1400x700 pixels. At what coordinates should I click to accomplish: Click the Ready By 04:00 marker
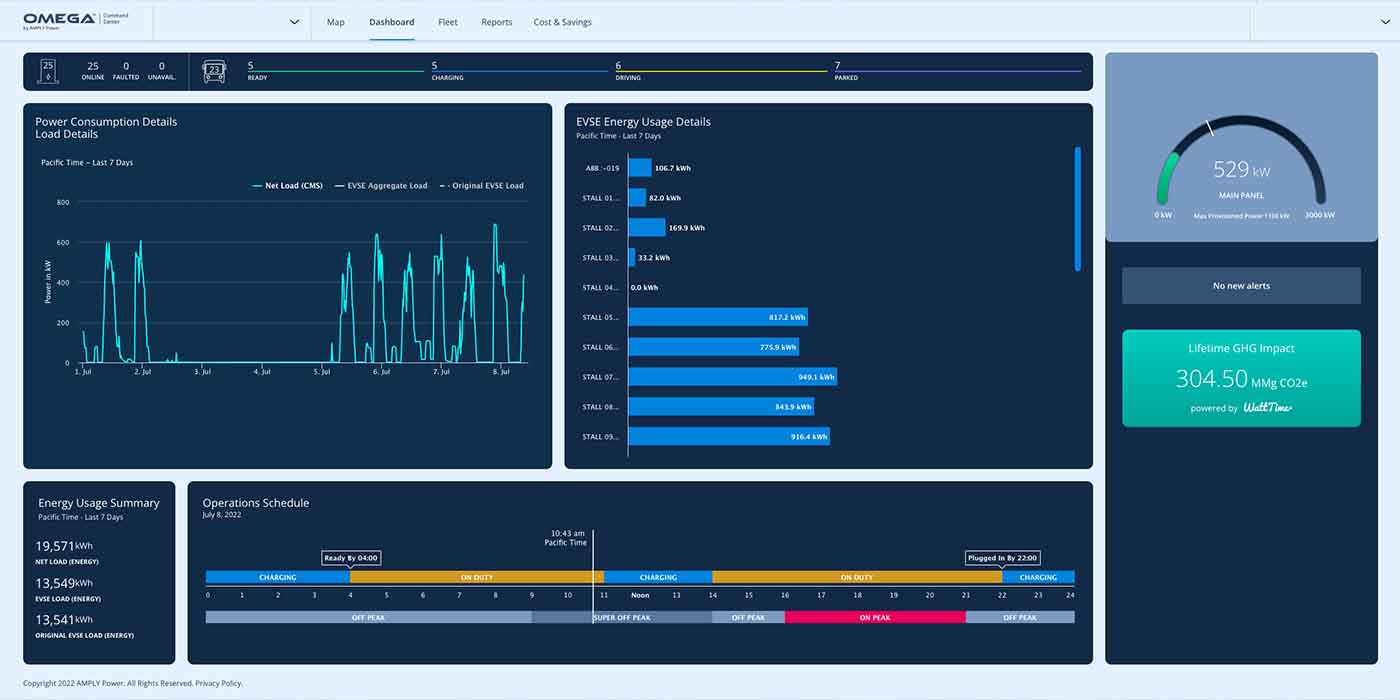350,557
